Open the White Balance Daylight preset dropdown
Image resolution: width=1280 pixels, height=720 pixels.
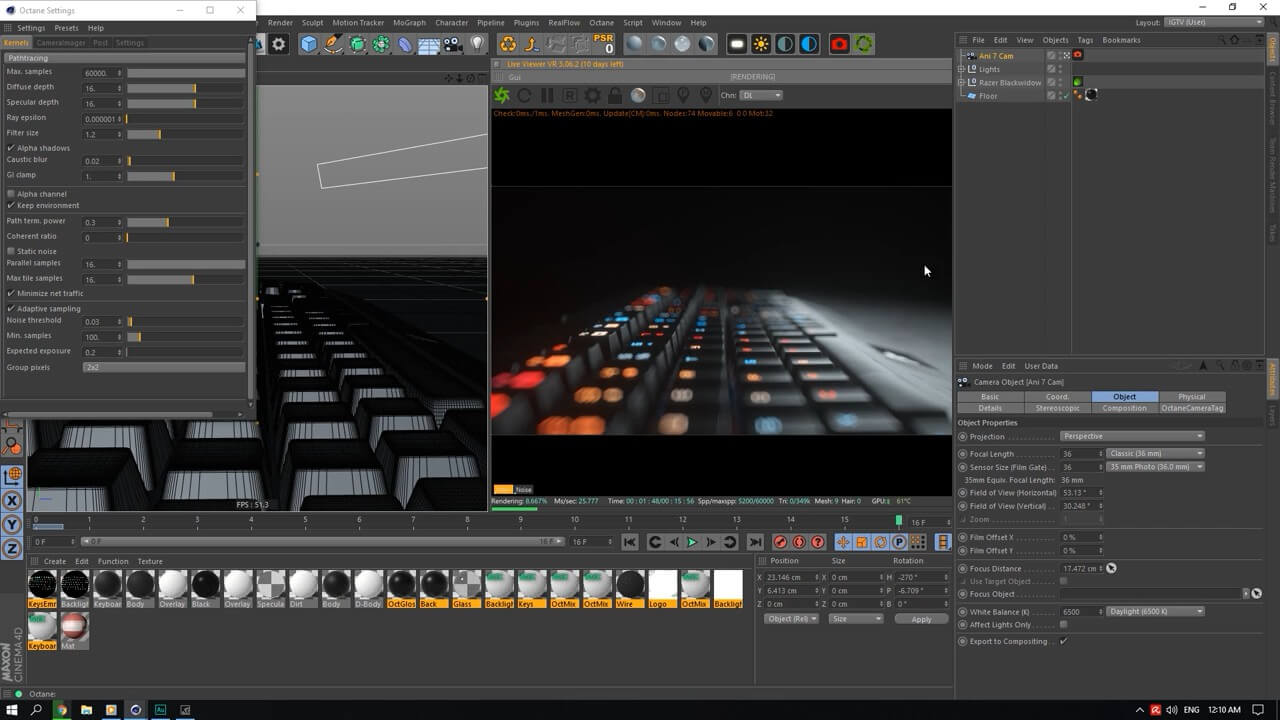coord(1155,611)
